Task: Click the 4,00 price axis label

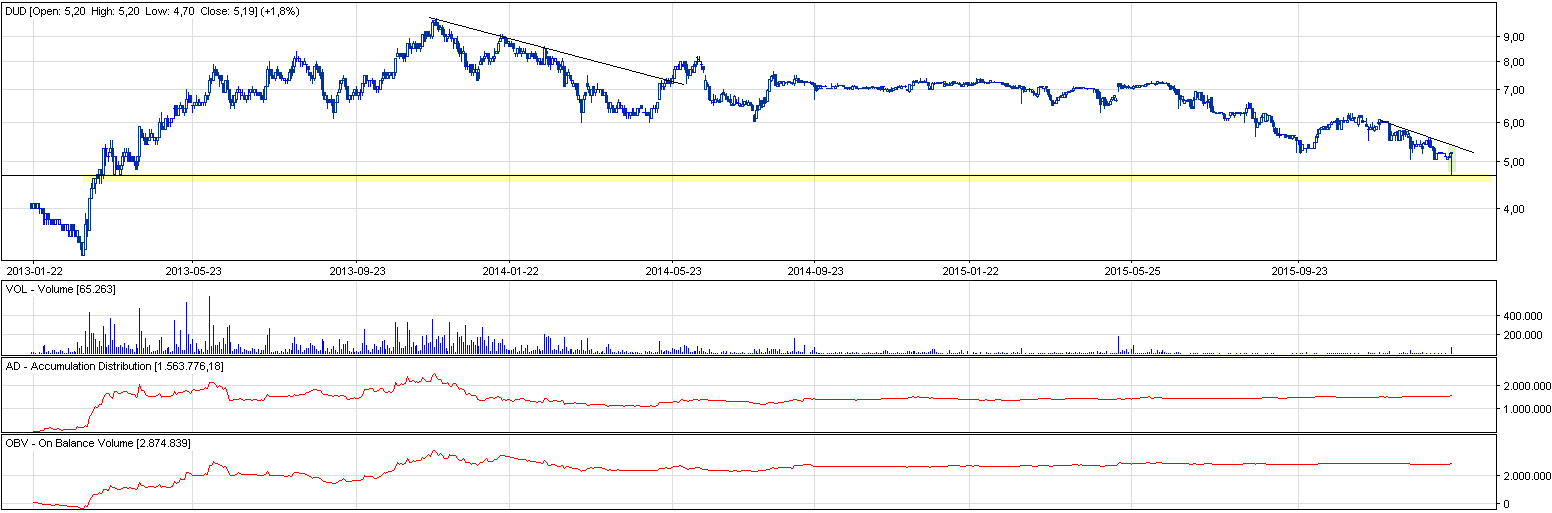Action: (1513, 210)
